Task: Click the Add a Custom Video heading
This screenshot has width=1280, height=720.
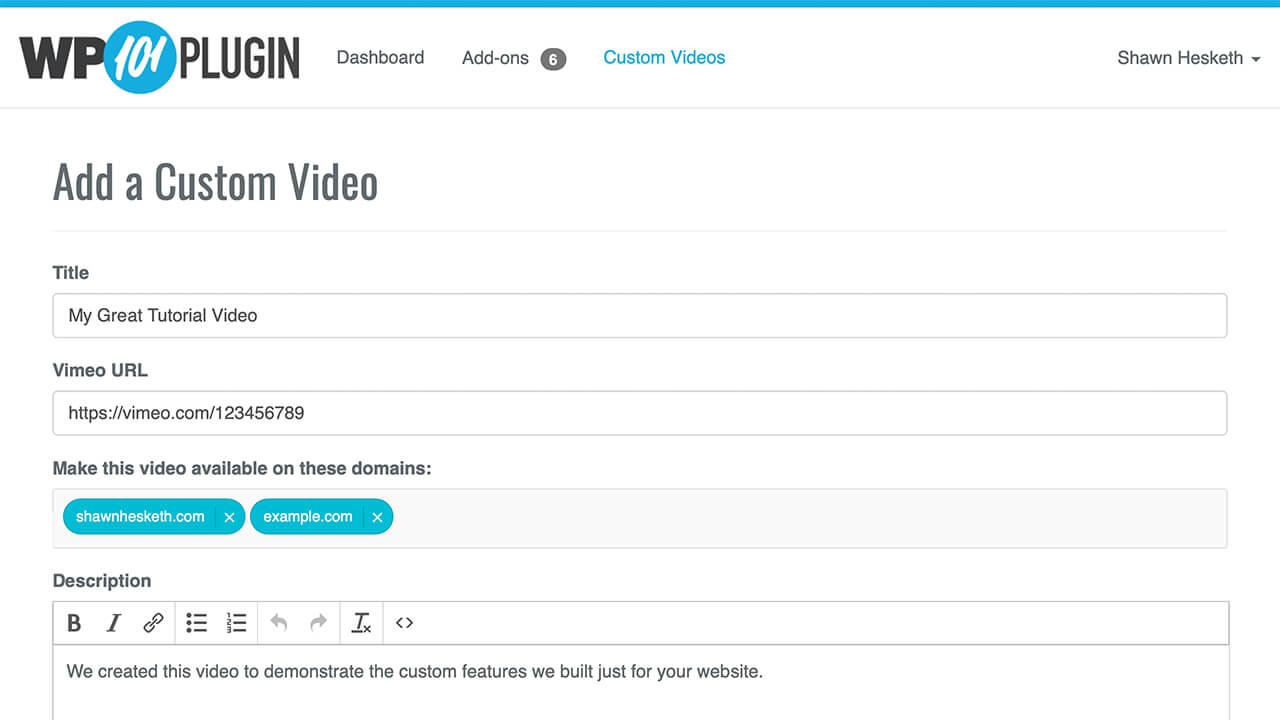Action: click(x=215, y=183)
